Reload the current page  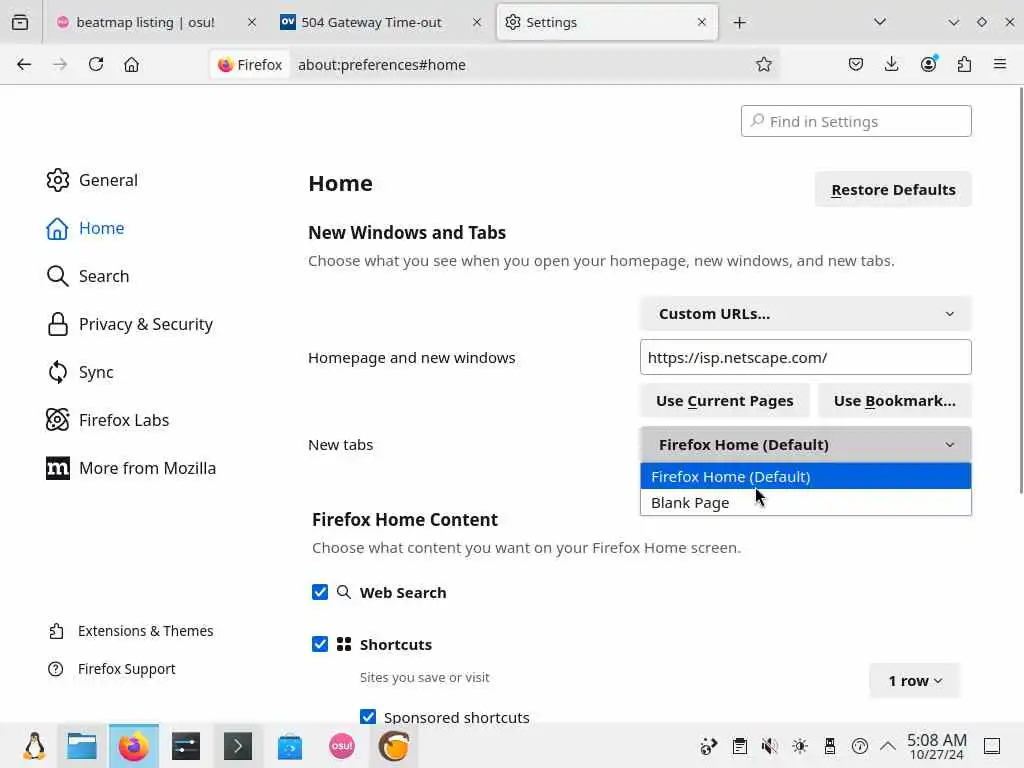coord(96,64)
